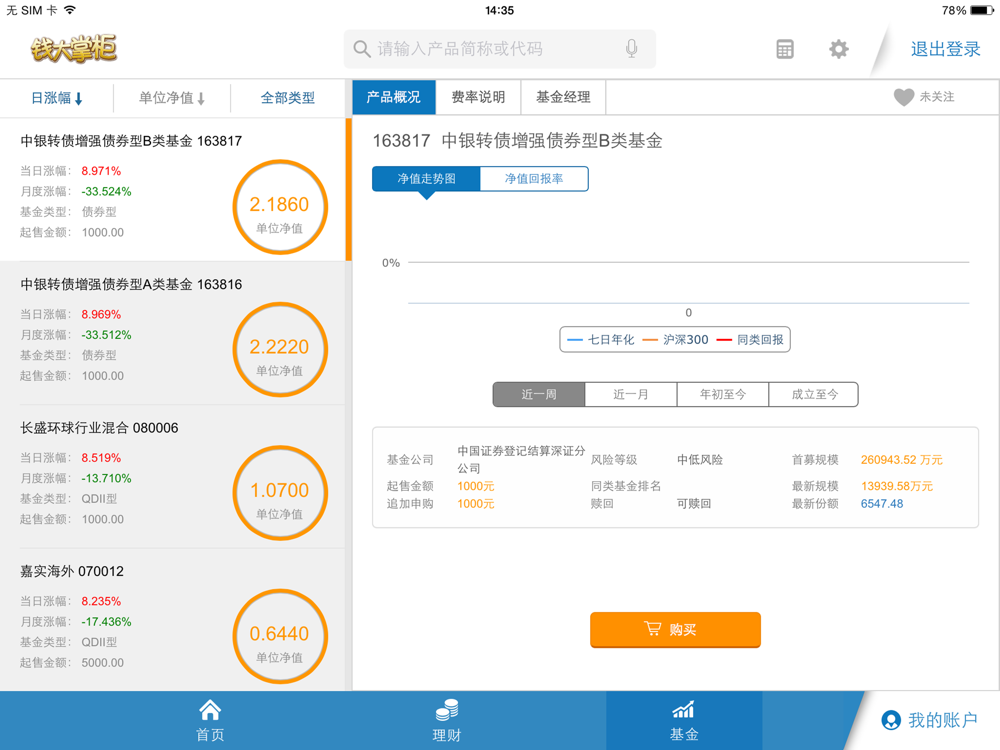Click the Wi-Fi icon in status bar
Viewport: 1000px width, 750px height.
[x=70, y=10]
